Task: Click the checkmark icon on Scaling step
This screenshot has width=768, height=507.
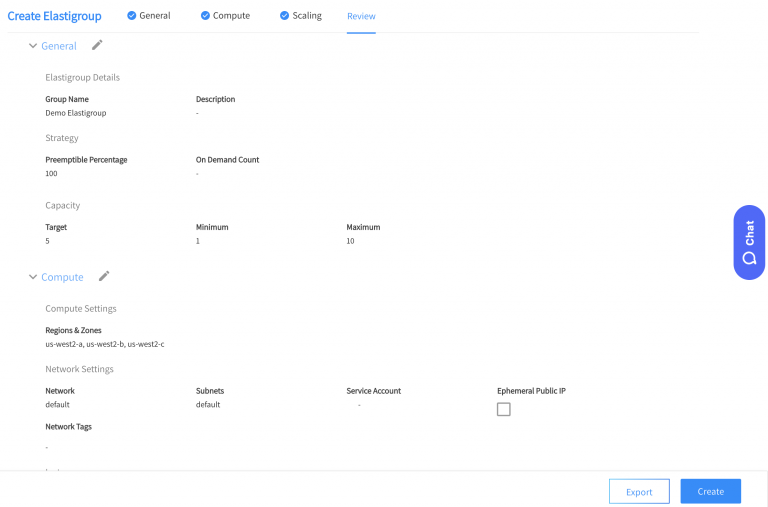Action: (284, 16)
